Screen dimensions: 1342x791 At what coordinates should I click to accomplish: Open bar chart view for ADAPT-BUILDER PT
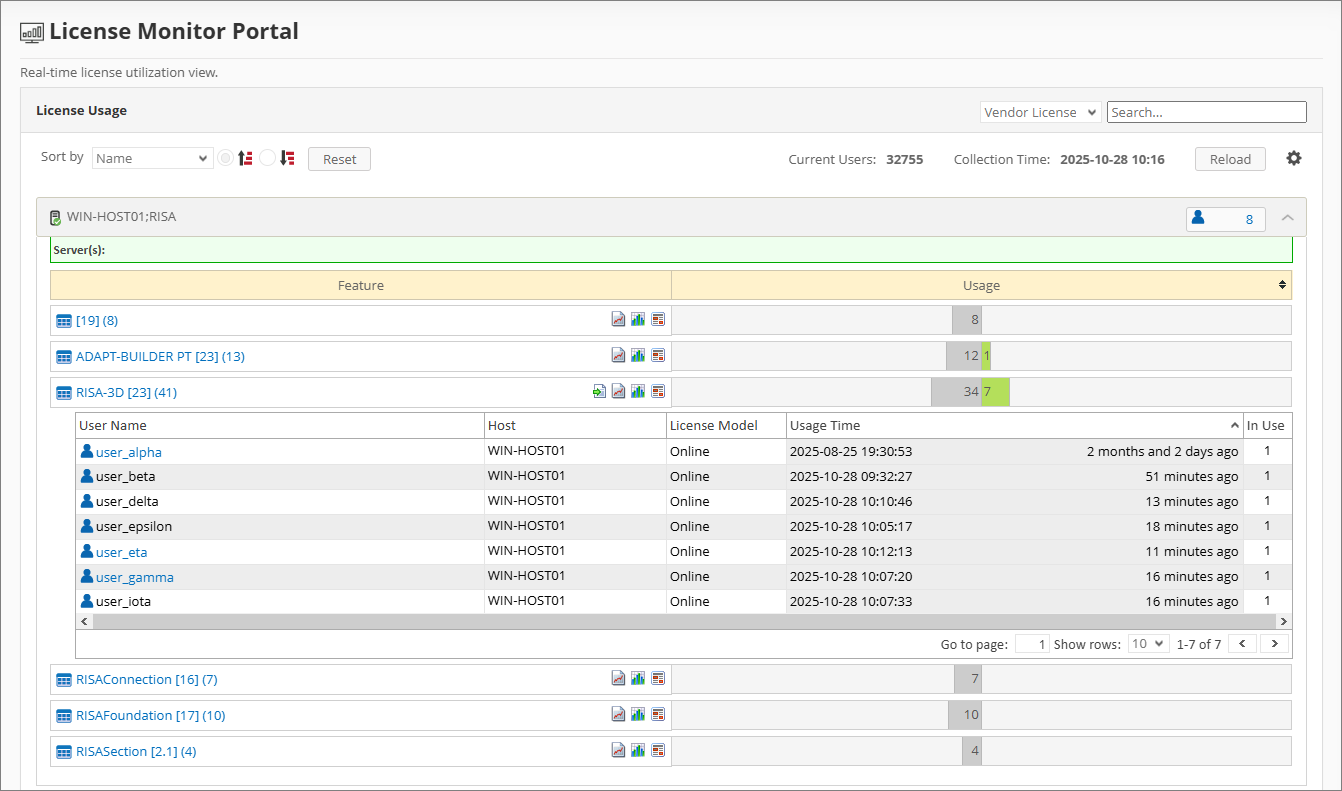638,354
